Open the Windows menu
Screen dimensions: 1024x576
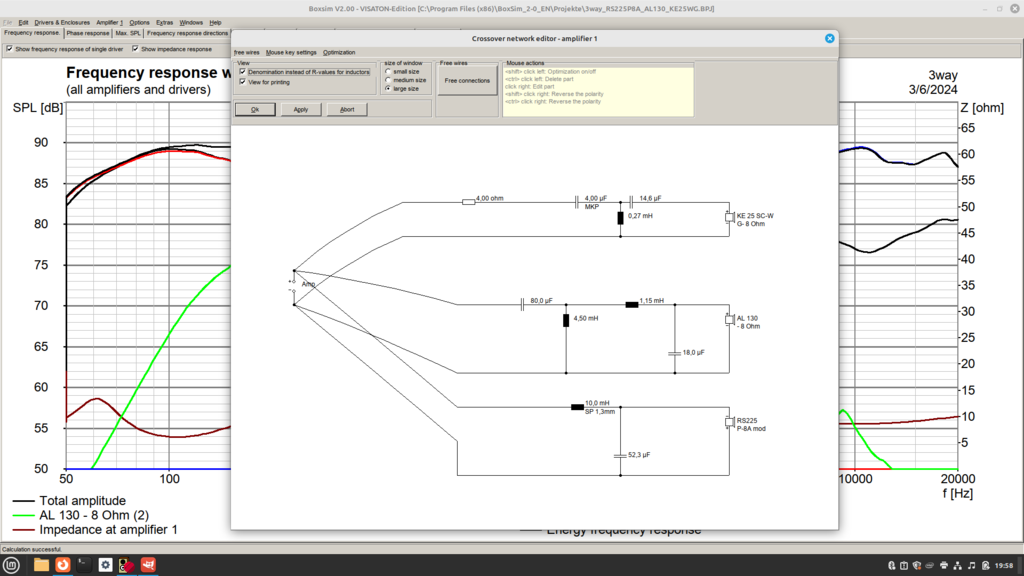191,23
